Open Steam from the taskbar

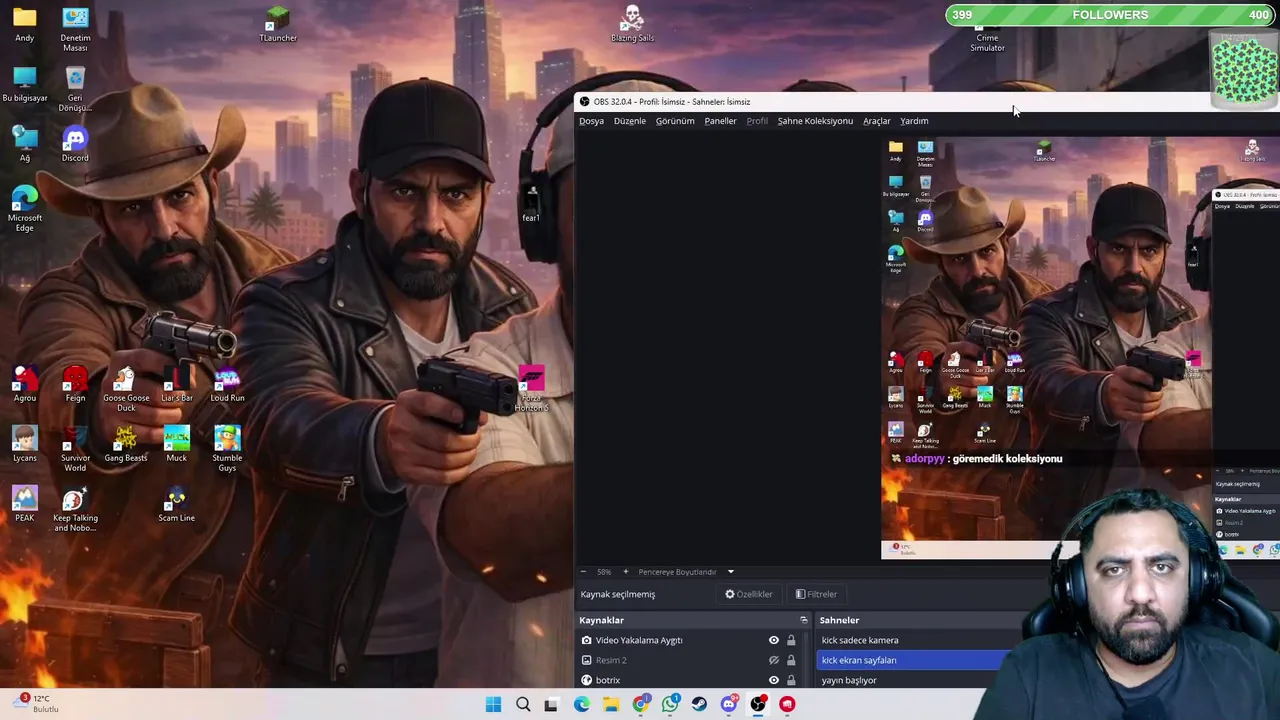click(x=699, y=704)
